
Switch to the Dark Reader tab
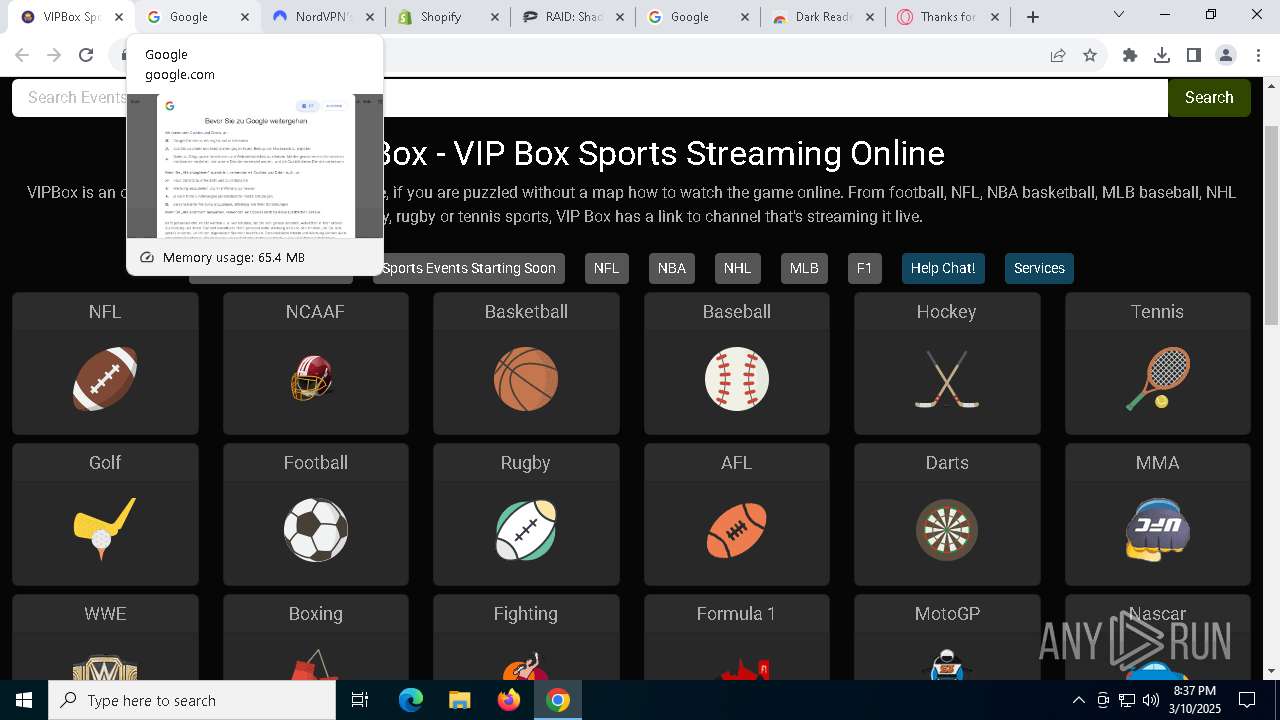[824, 17]
